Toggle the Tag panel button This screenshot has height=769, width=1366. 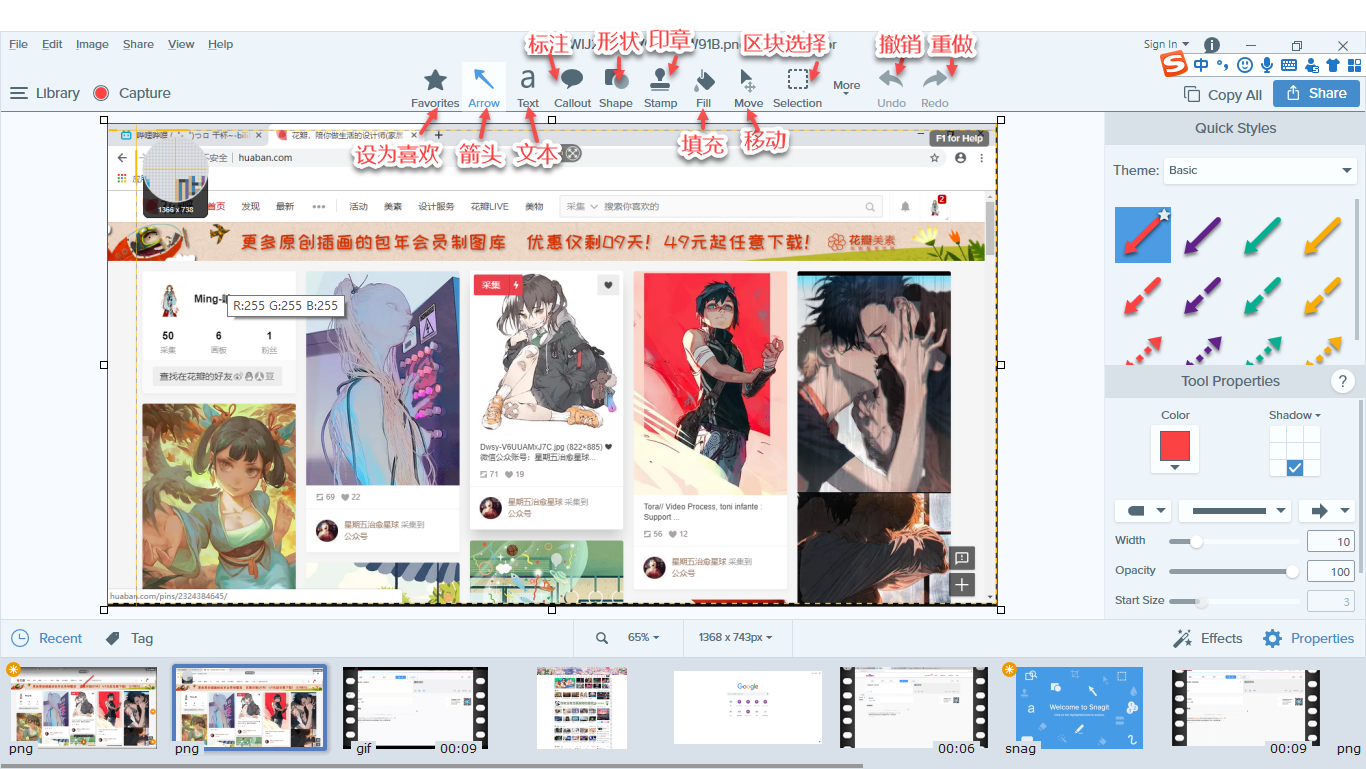(129, 638)
